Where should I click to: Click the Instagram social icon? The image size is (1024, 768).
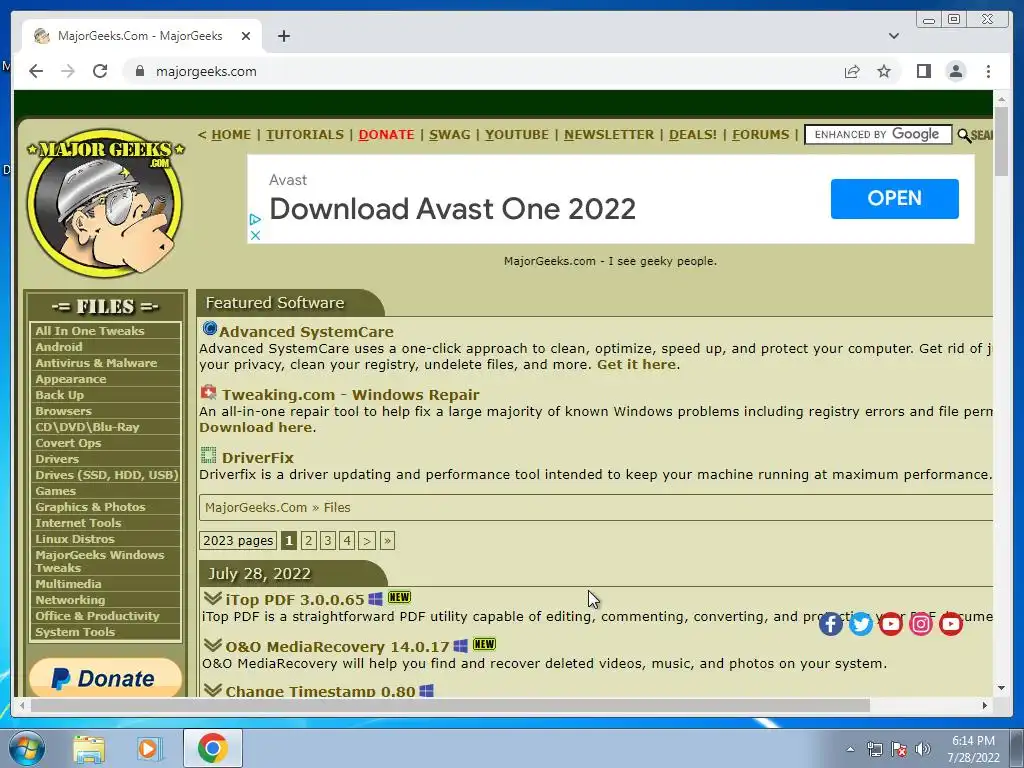[921, 624]
